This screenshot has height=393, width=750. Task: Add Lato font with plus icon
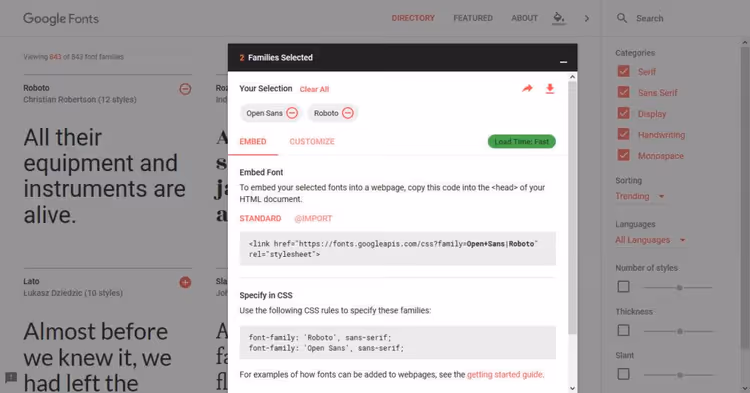185,283
